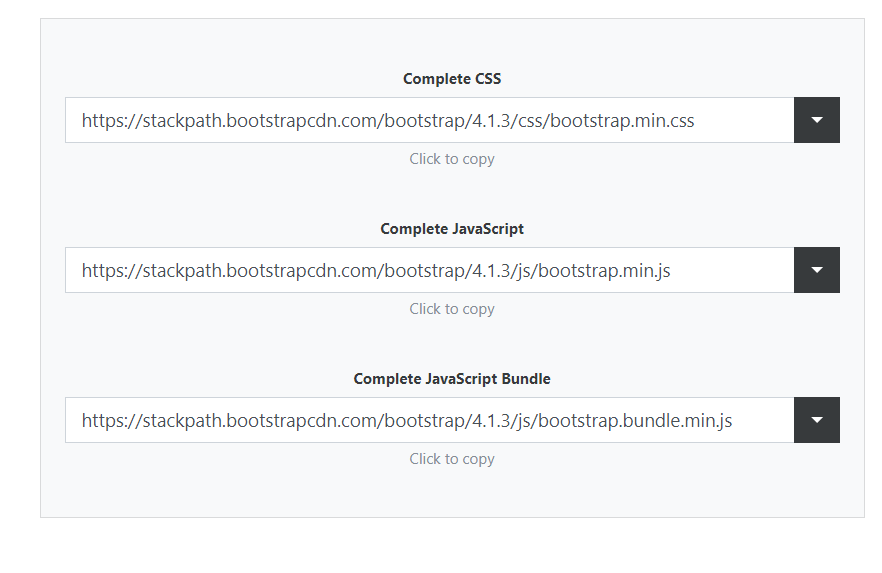The width and height of the screenshot is (882, 573).
Task: Click 'Click to copy' under bundle field
Action: click(452, 459)
